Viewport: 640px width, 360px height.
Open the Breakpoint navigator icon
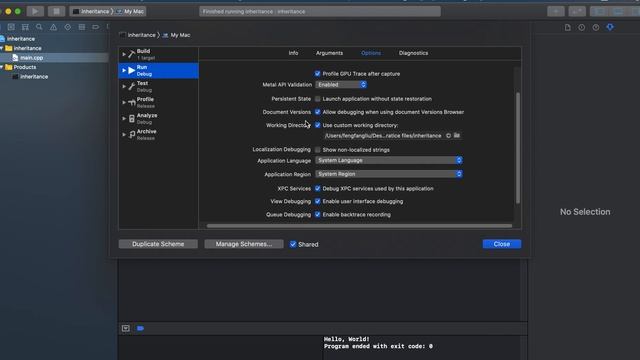[x=96, y=27]
